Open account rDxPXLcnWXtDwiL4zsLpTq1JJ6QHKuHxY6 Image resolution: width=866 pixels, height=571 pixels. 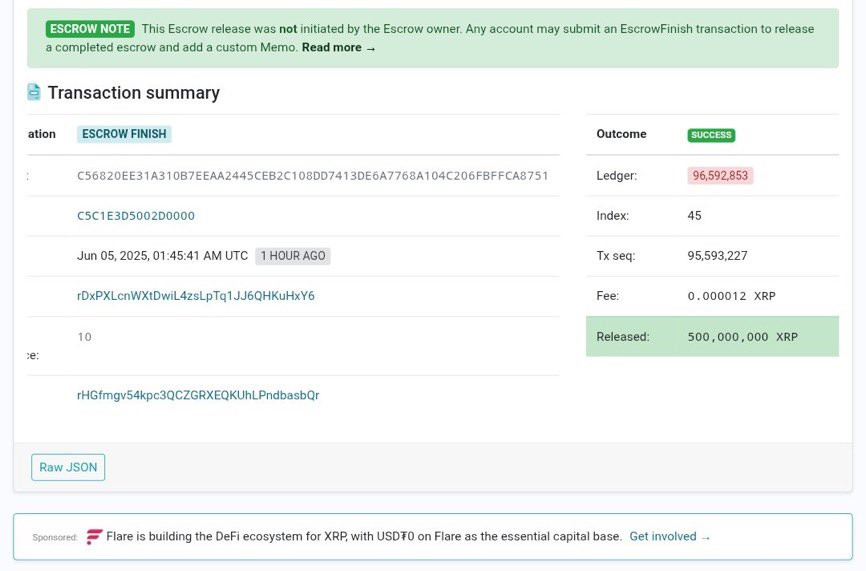coord(196,295)
